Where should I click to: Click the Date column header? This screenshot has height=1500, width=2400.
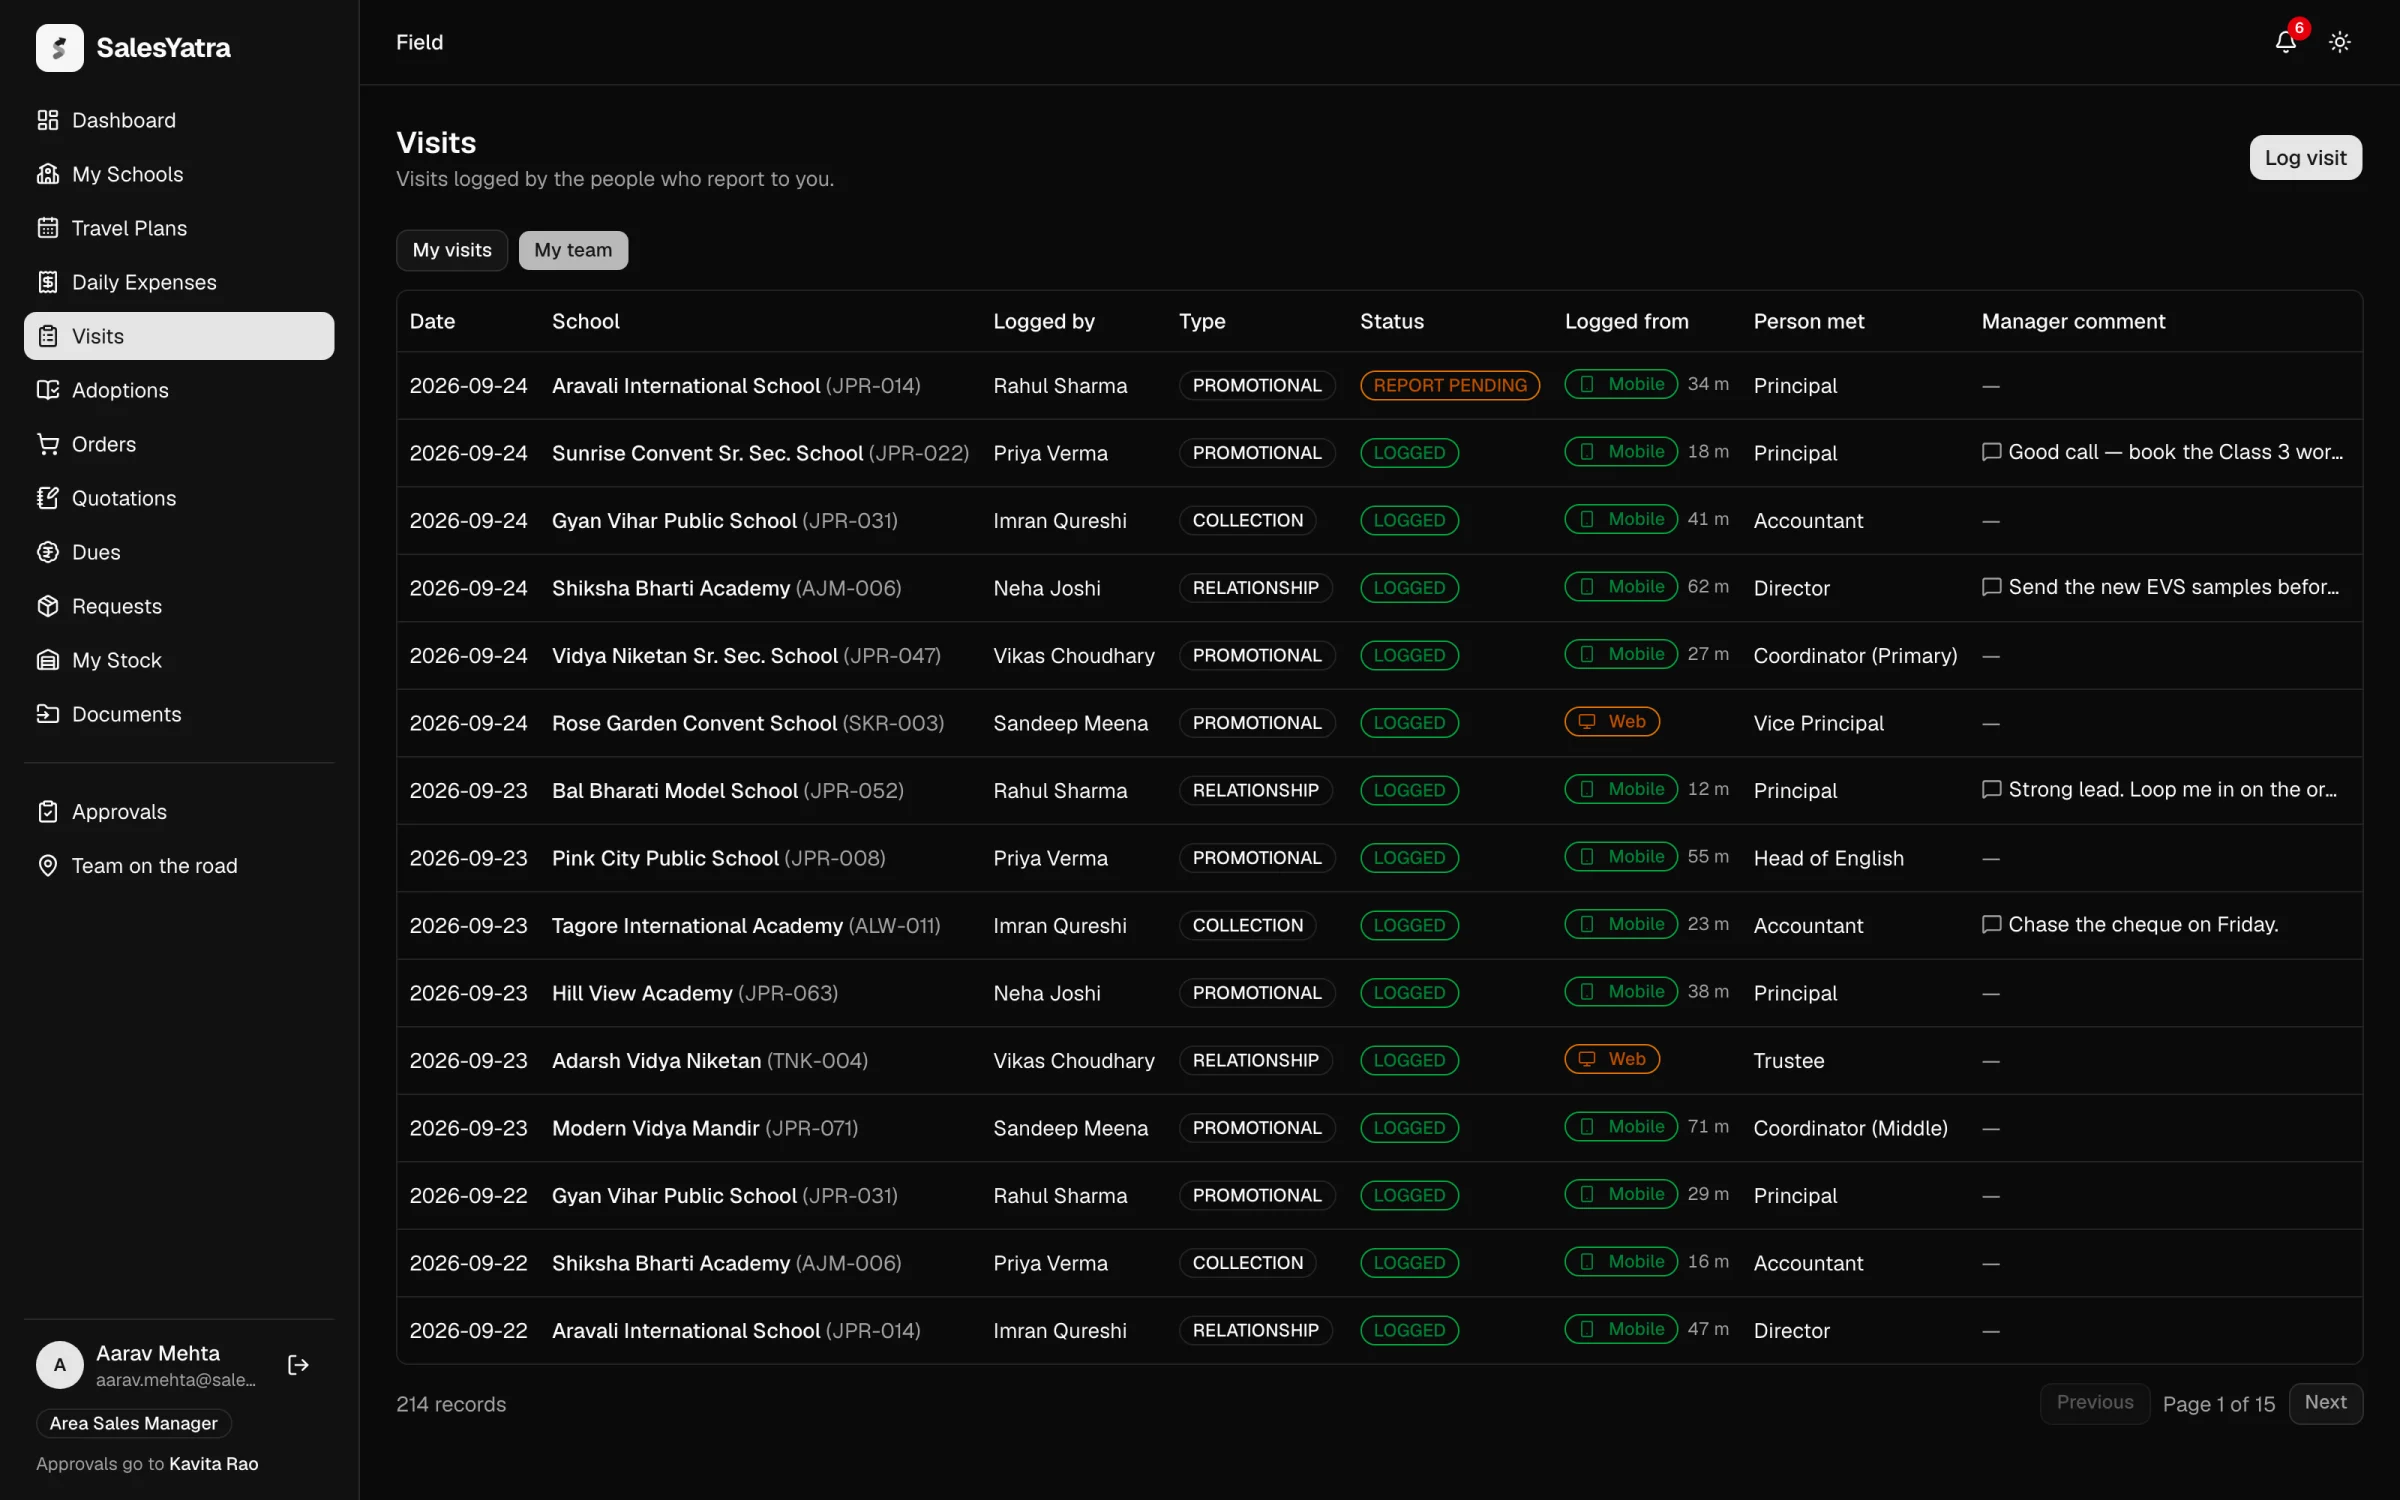(432, 321)
